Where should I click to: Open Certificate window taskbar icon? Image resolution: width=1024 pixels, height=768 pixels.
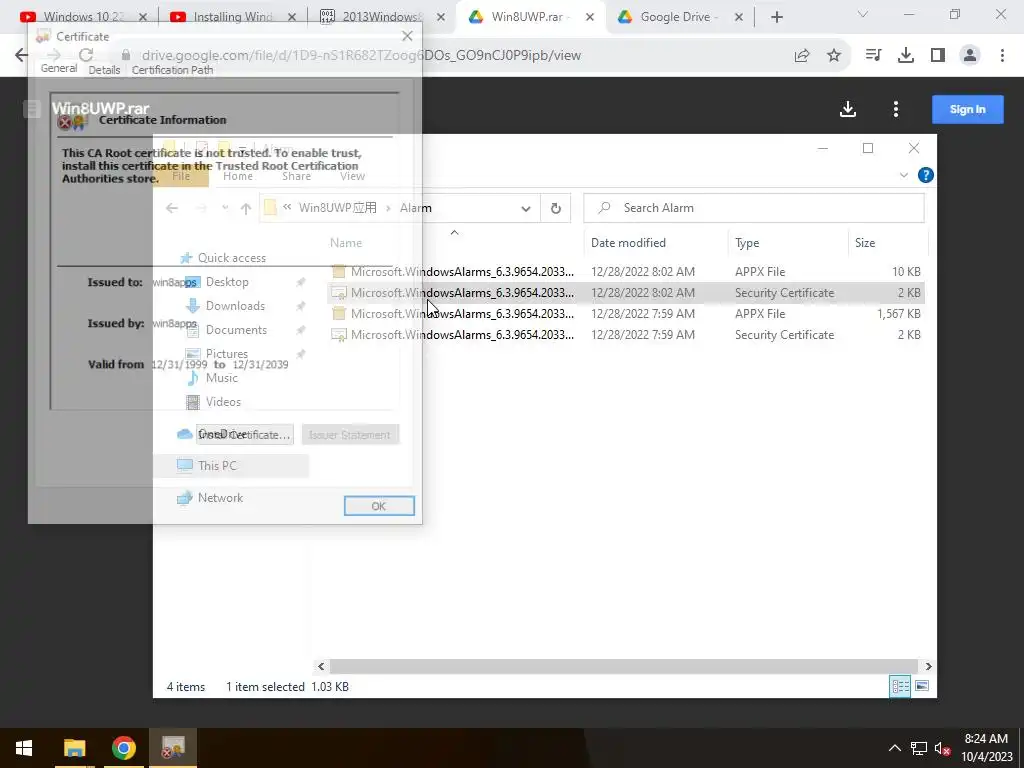(x=173, y=748)
